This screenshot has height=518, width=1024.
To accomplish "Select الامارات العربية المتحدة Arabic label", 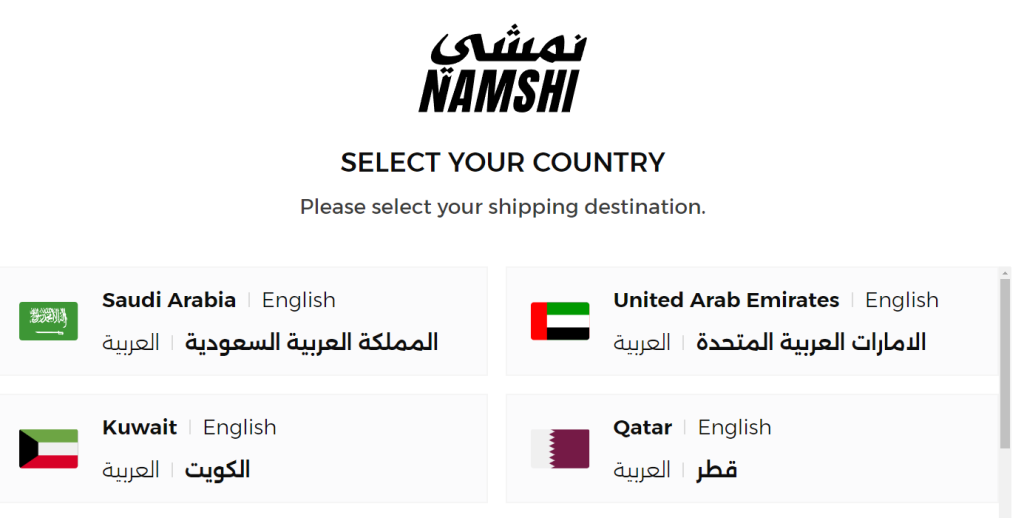I will [x=810, y=343].
